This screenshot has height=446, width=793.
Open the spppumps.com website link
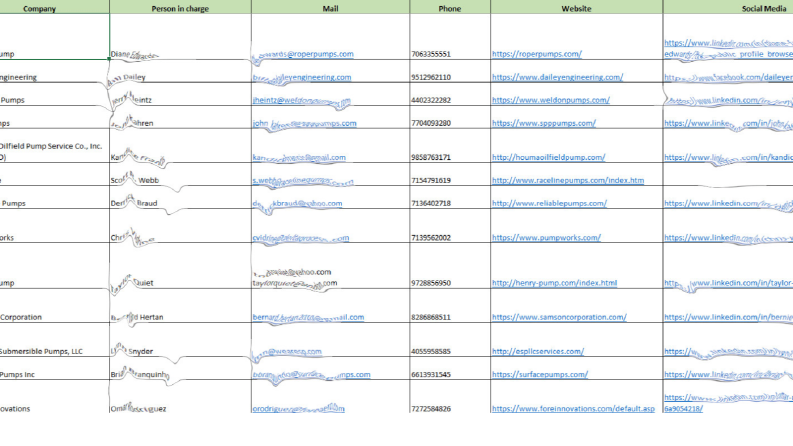[x=544, y=123]
